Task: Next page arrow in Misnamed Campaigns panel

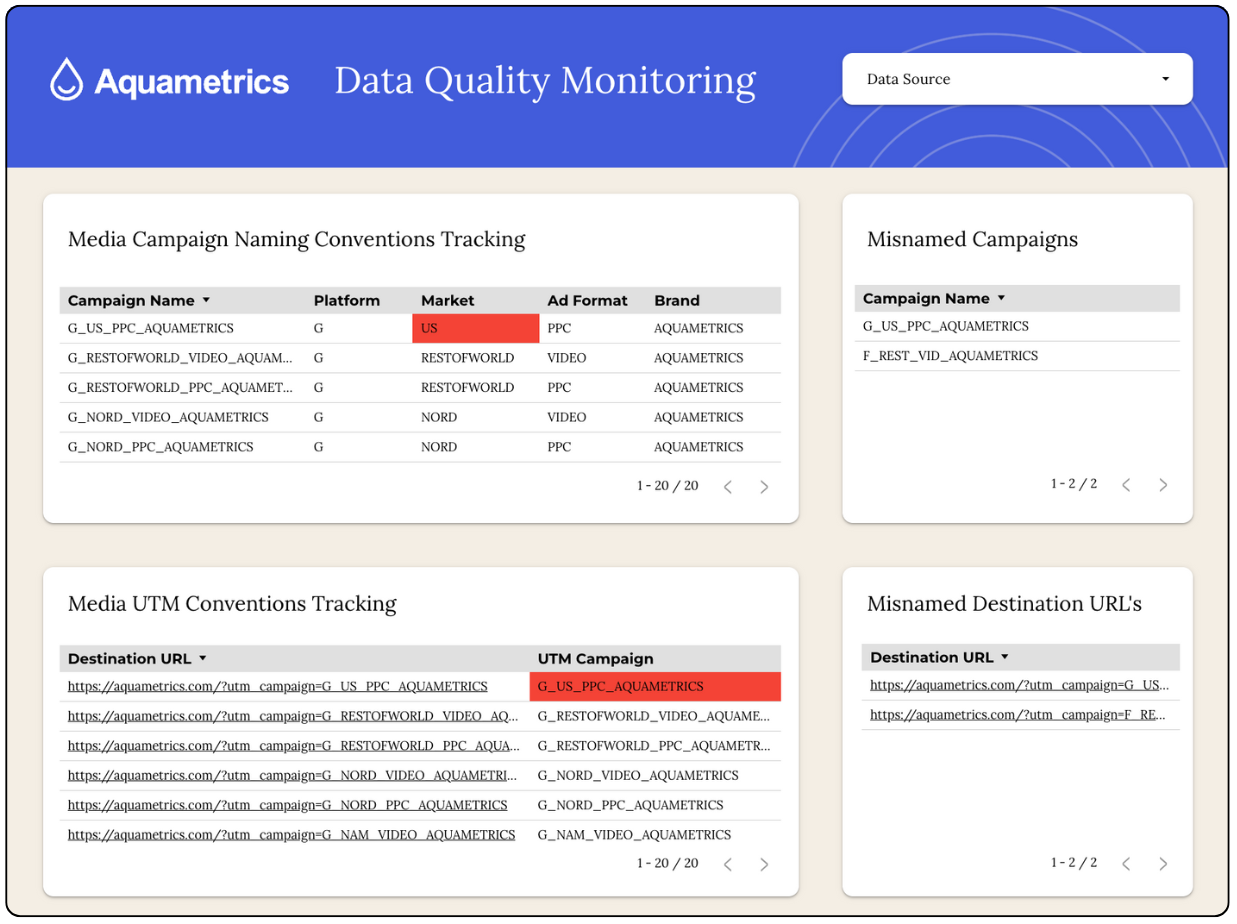Action: [x=1163, y=485]
